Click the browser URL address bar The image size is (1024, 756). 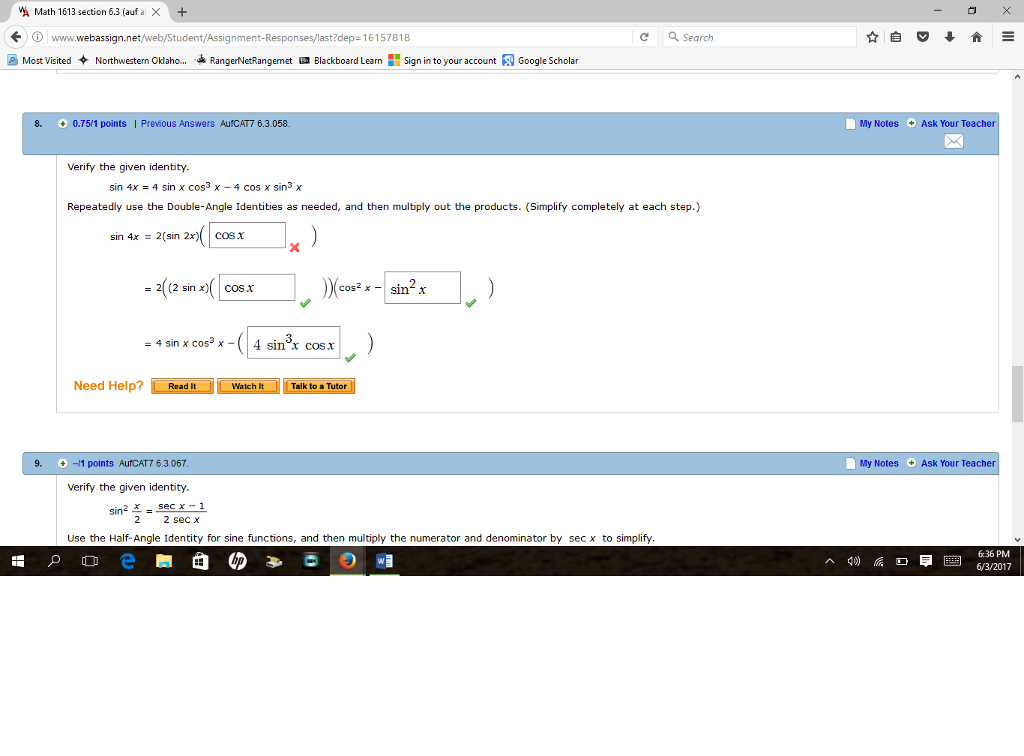[340, 37]
